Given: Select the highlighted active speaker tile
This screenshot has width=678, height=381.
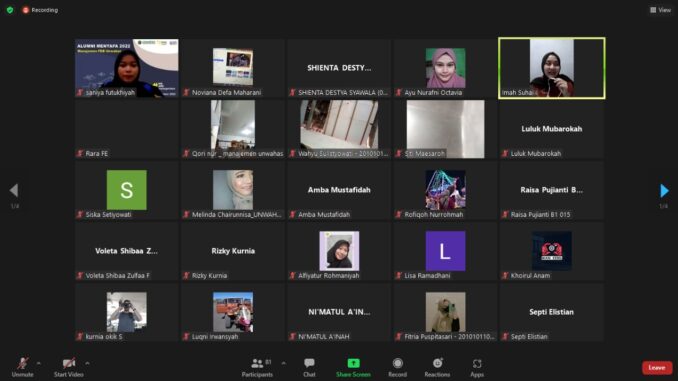Looking at the screenshot, I should coord(552,68).
